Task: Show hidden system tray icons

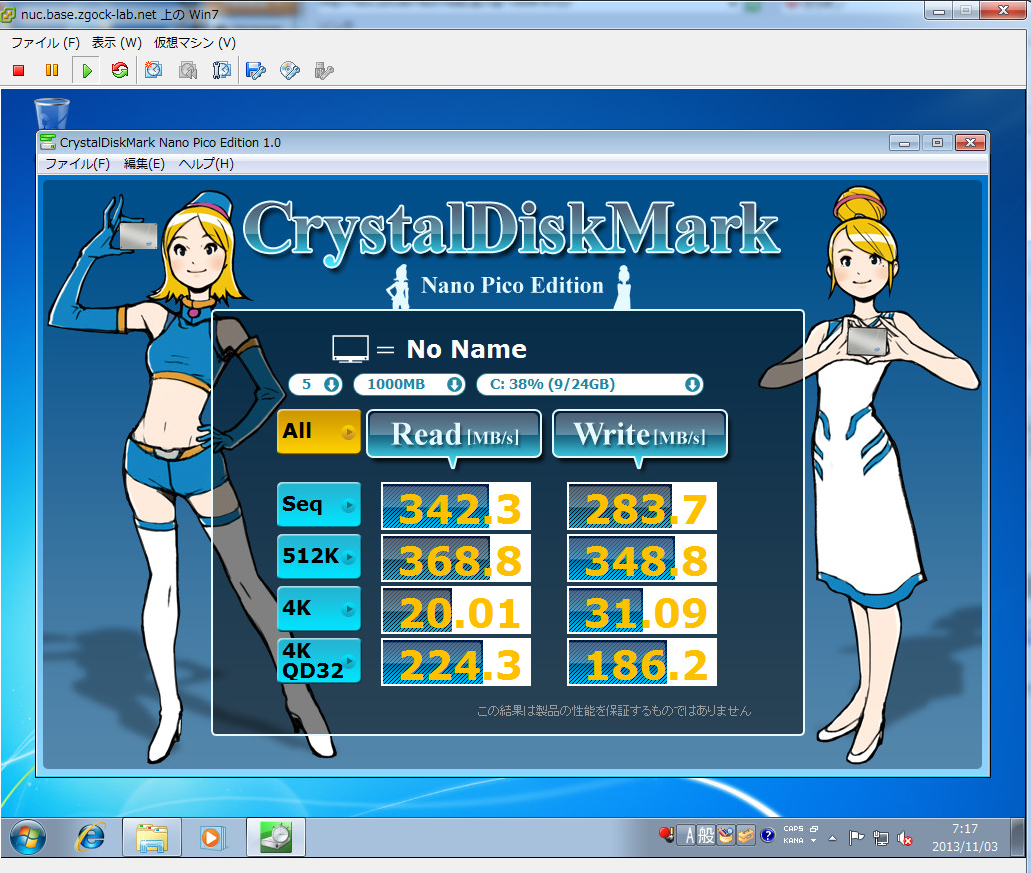Action: (x=832, y=838)
